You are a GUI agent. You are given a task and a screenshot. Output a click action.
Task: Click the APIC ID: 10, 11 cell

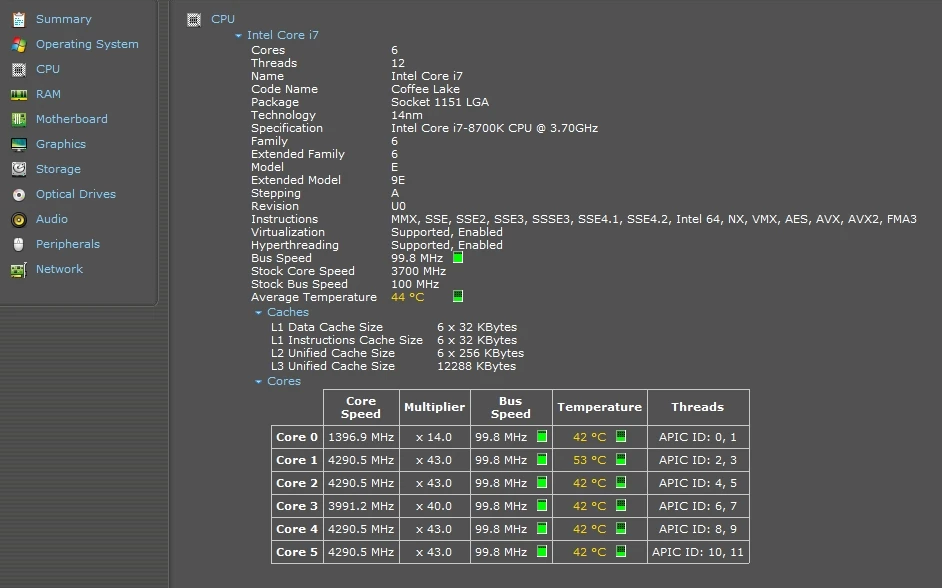click(697, 552)
